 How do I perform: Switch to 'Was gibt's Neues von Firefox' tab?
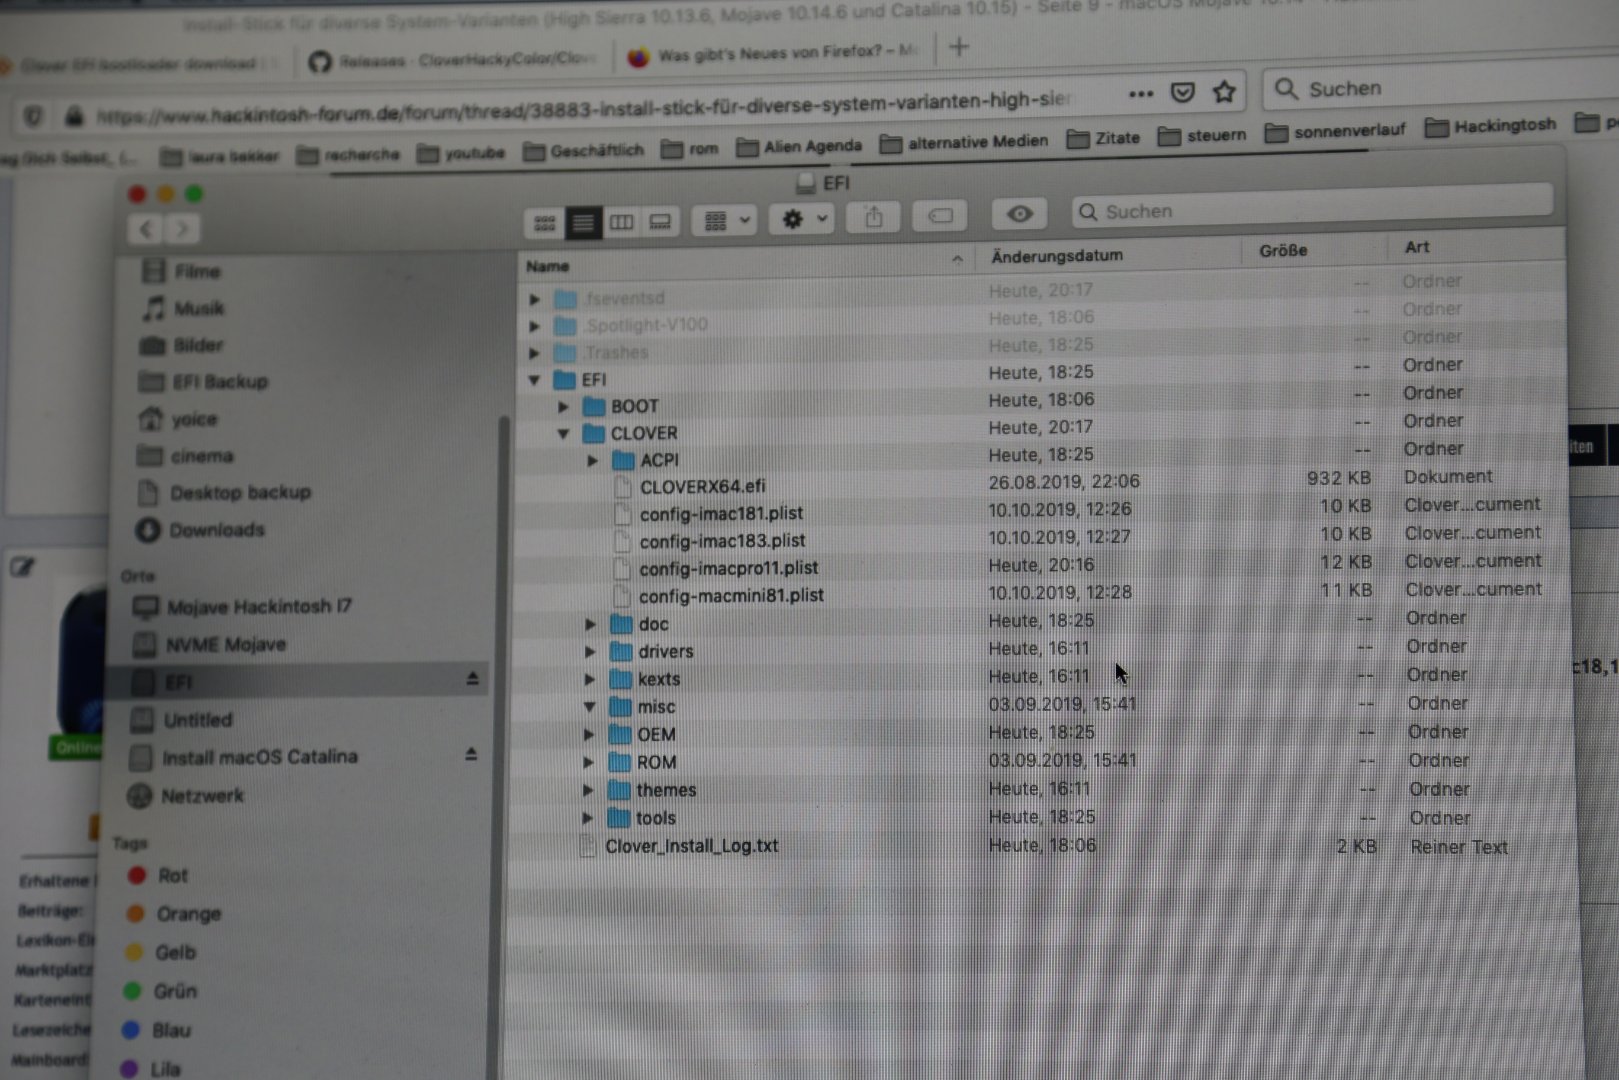pos(770,53)
